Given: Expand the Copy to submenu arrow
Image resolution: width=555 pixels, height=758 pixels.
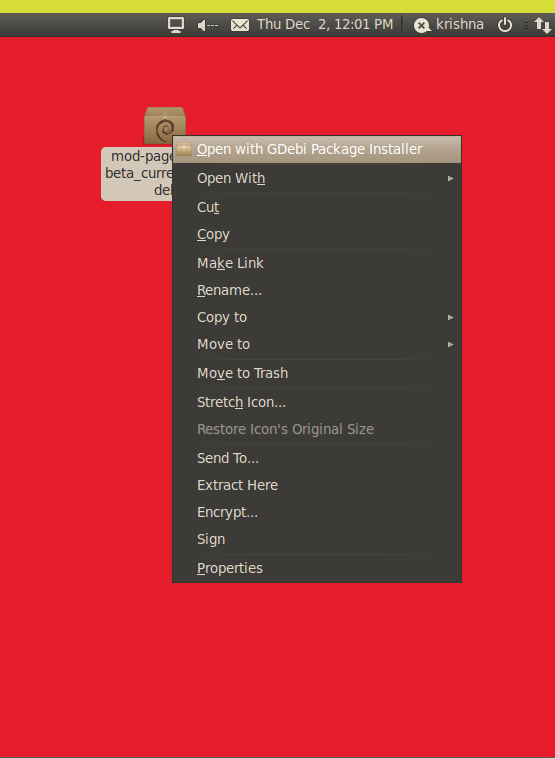Looking at the screenshot, I should pos(451,318).
